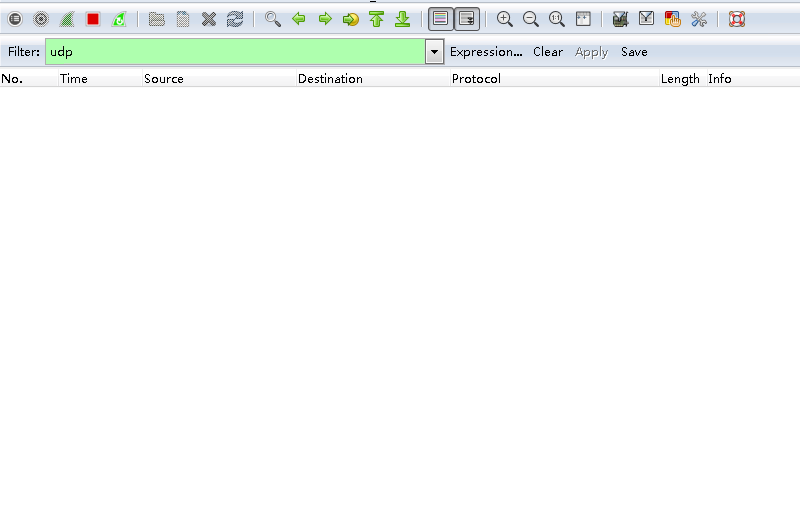Screen dimensions: 800x519
Task: Save the capture file icon
Action: [x=183, y=19]
